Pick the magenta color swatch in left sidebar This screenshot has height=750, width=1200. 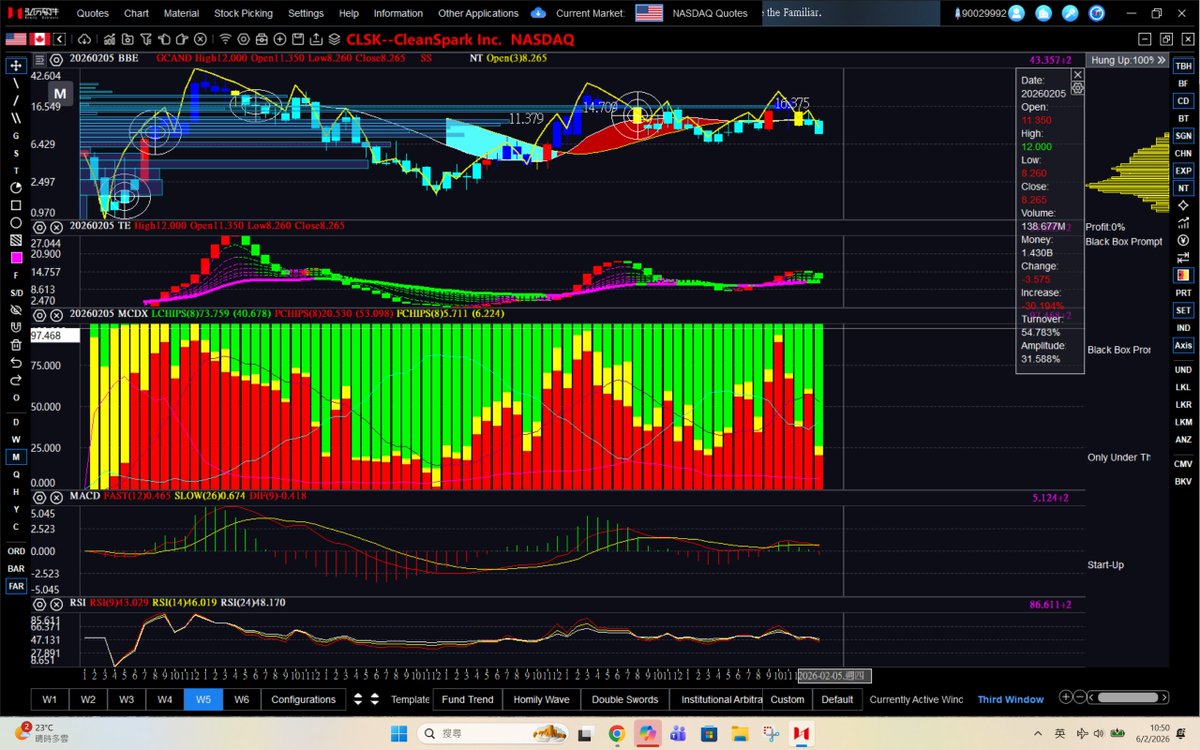(x=16, y=257)
